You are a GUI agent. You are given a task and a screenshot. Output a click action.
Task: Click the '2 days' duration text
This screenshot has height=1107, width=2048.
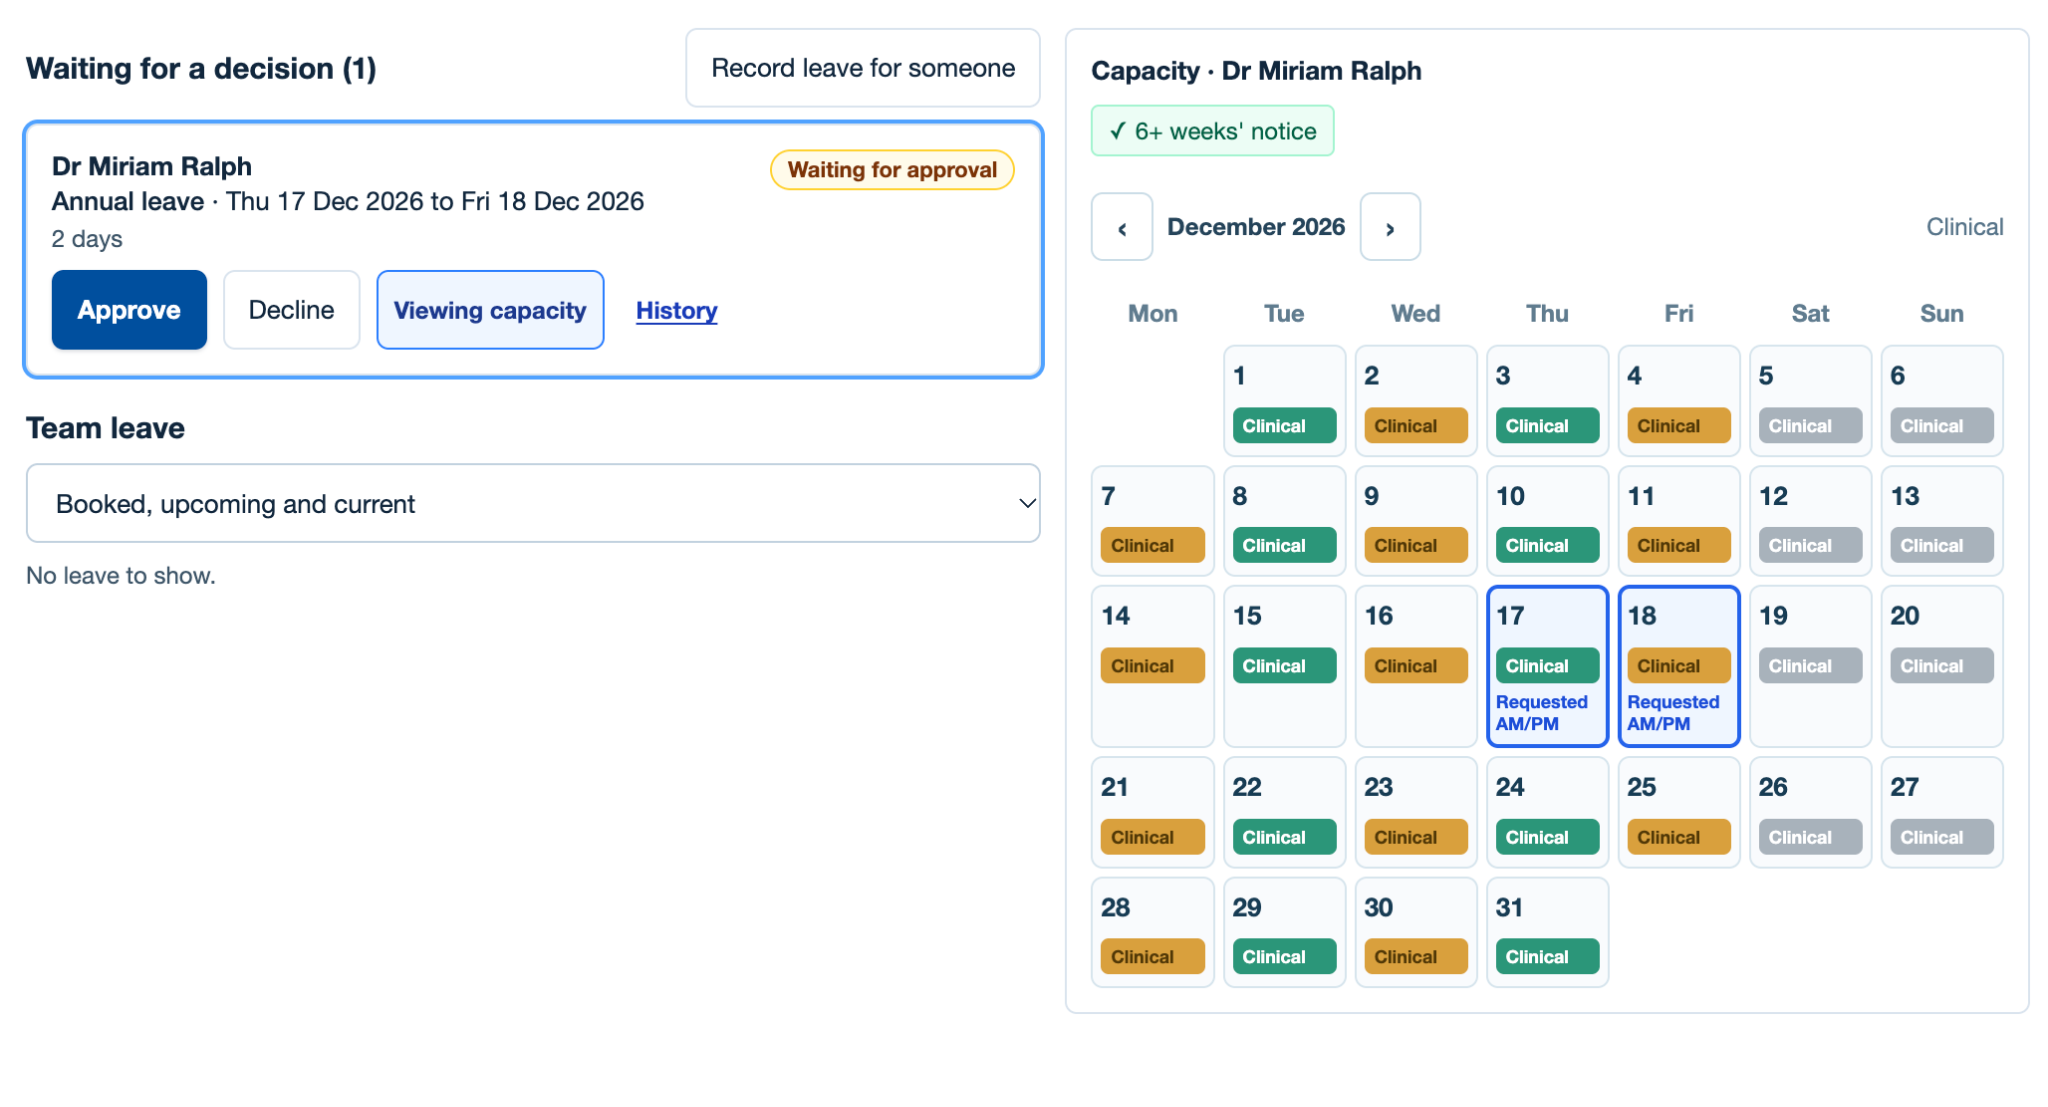87,239
